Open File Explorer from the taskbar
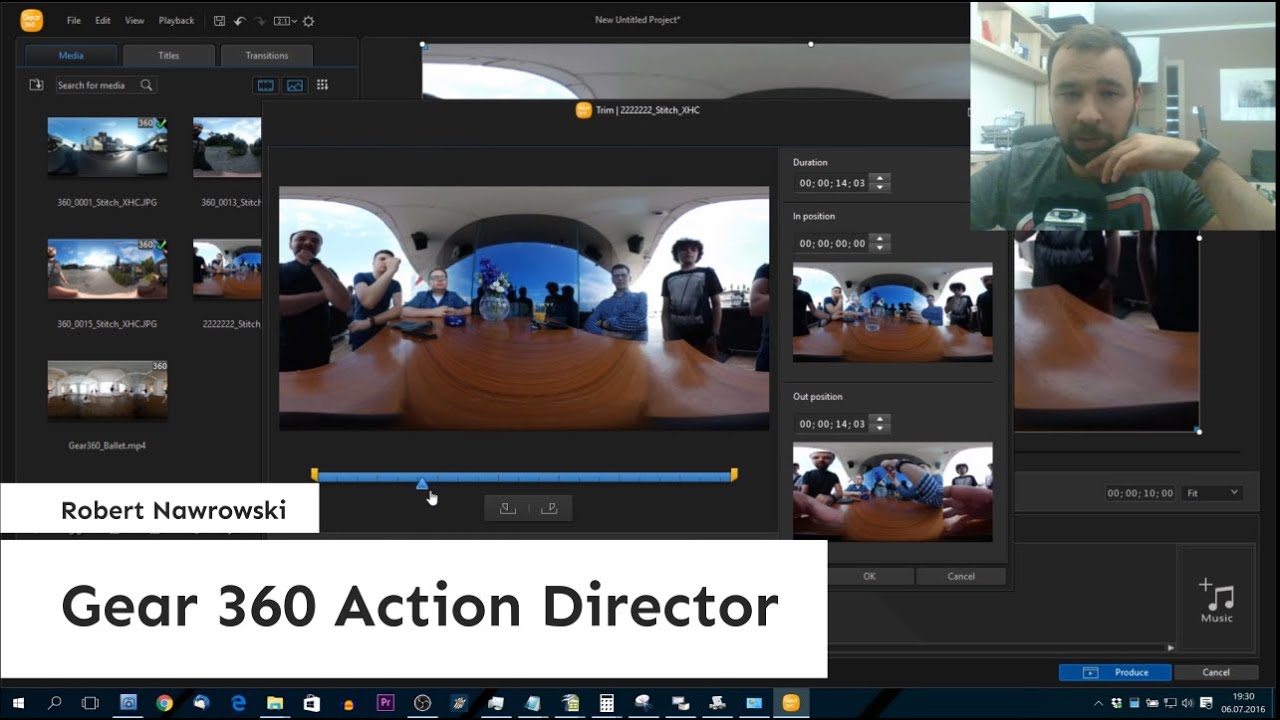 coord(274,703)
